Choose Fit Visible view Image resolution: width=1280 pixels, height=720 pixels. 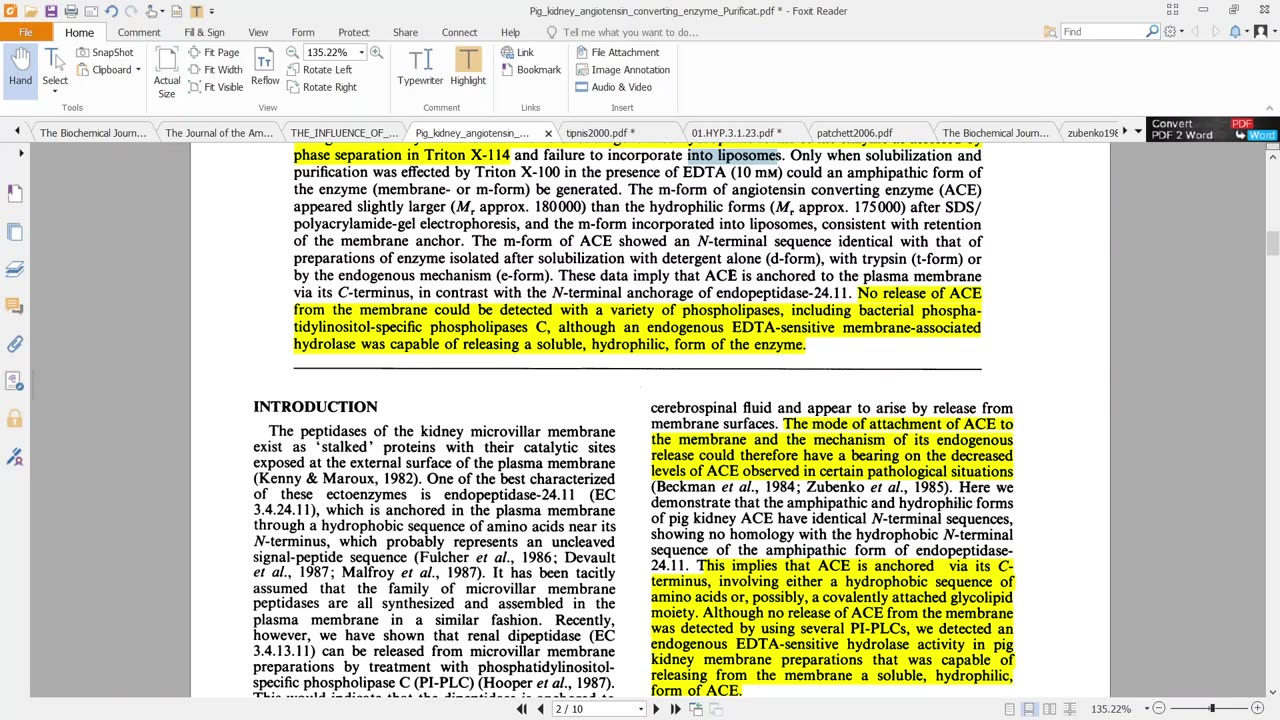(x=214, y=87)
